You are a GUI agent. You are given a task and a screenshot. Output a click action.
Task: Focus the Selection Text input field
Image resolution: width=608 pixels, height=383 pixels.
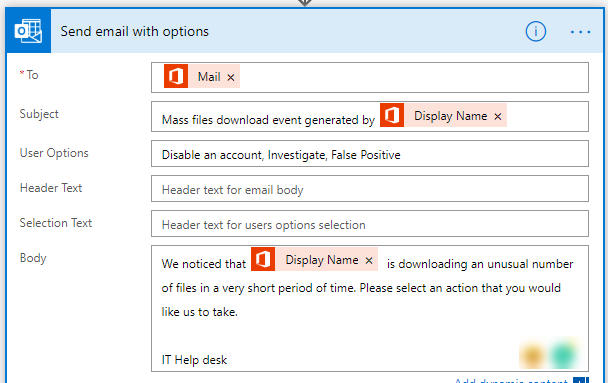pyautogui.click(x=370, y=224)
